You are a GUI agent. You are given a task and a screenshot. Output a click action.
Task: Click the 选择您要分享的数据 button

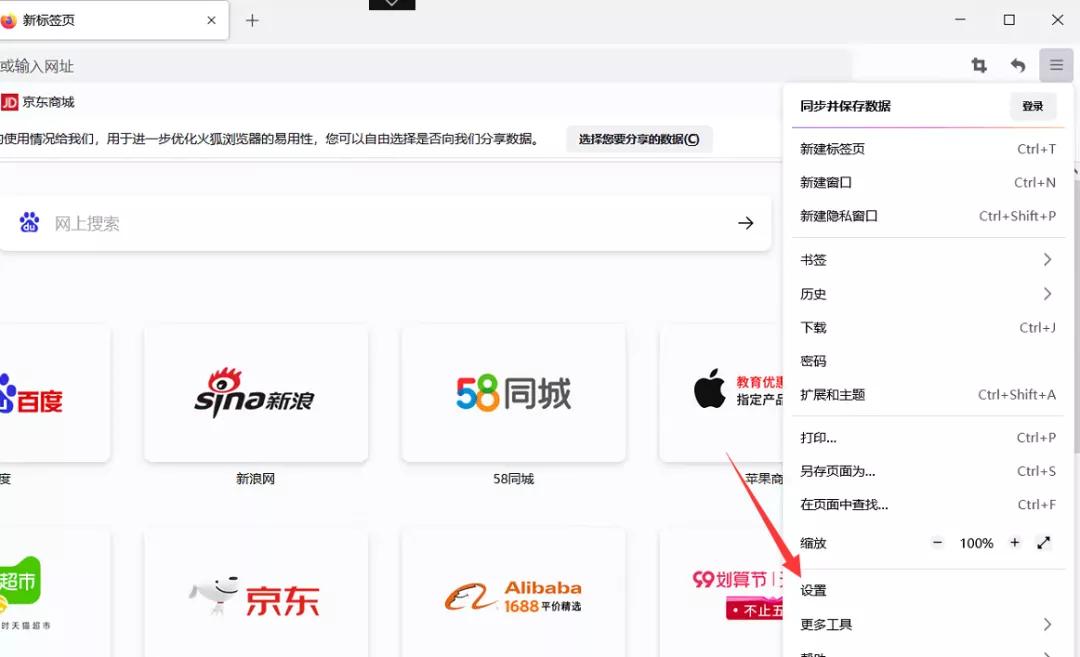click(639, 139)
